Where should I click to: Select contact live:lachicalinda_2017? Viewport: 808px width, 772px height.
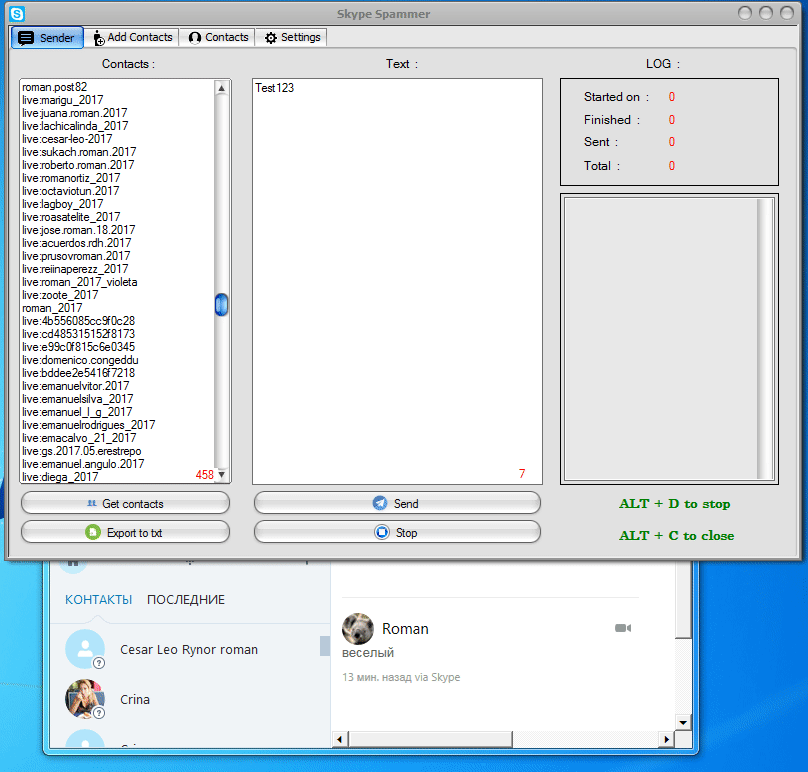[x=75, y=126]
